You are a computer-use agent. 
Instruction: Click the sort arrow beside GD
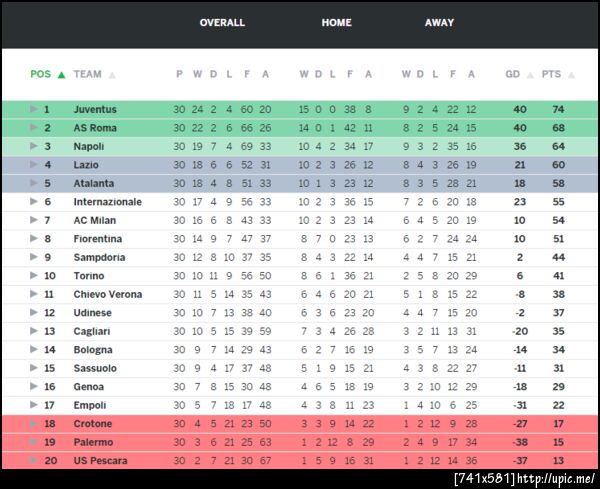tap(530, 75)
